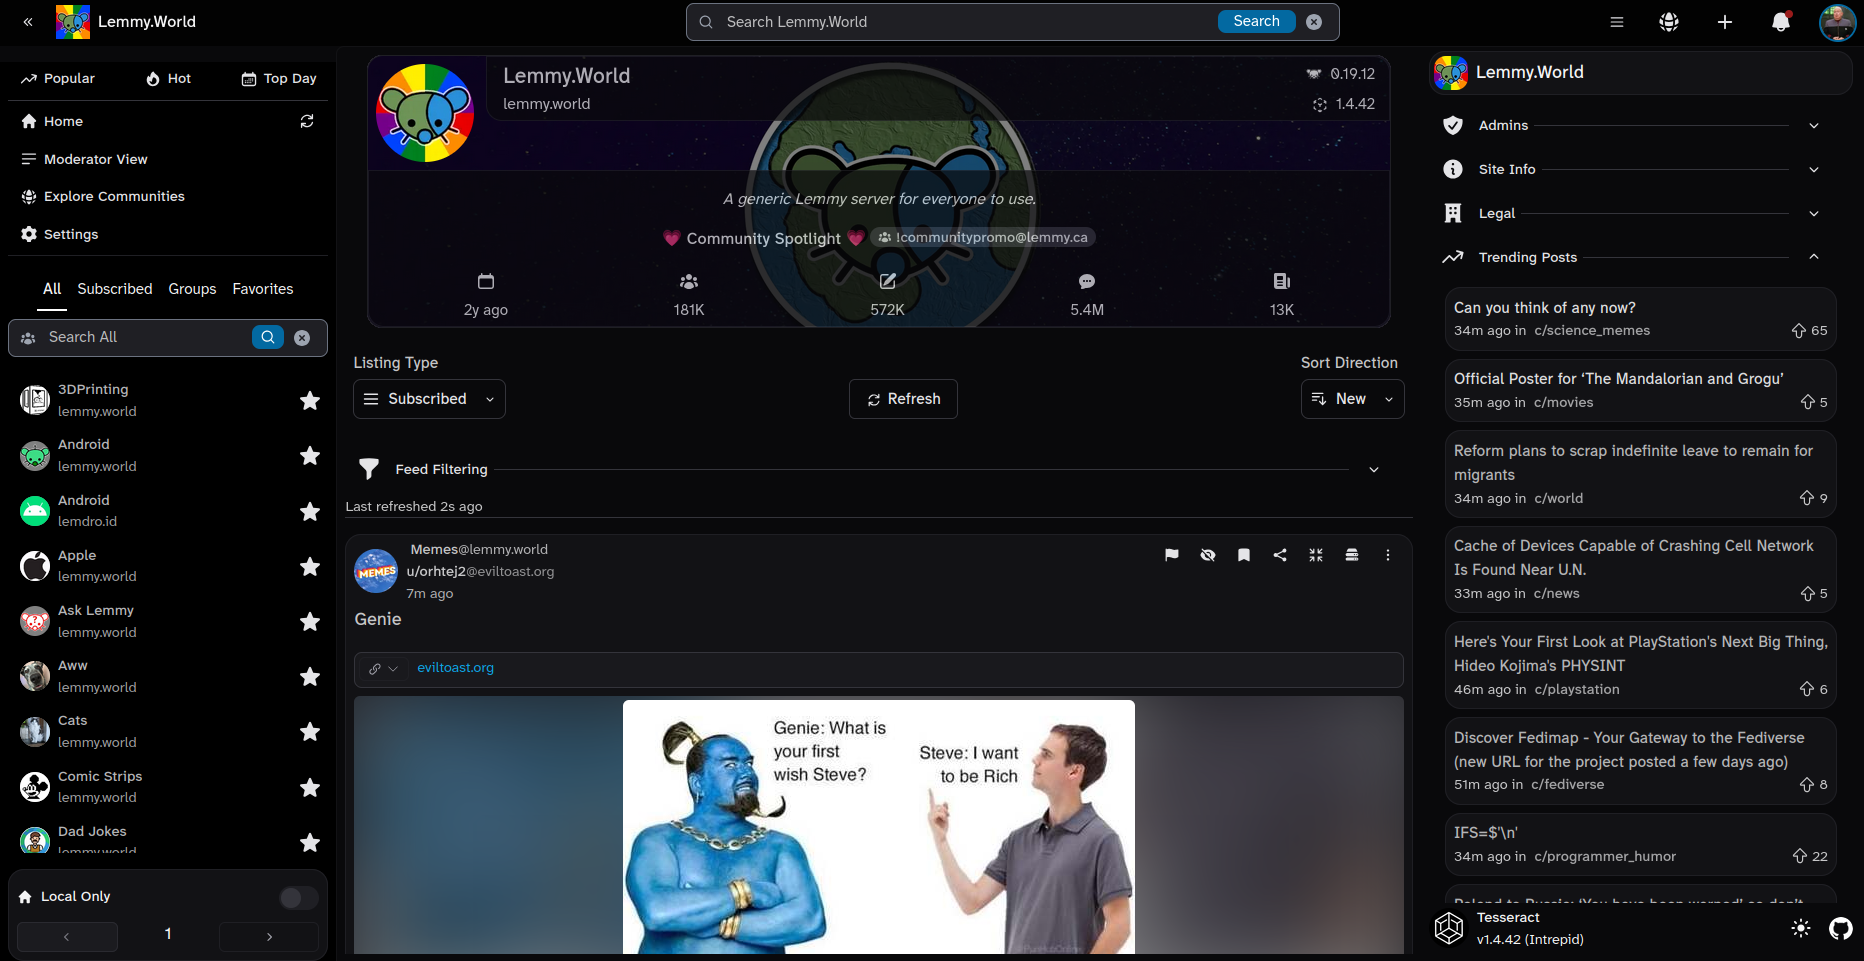This screenshot has width=1864, height=961.
Task: Bookmark the Genie post
Action: pyautogui.click(x=1244, y=555)
